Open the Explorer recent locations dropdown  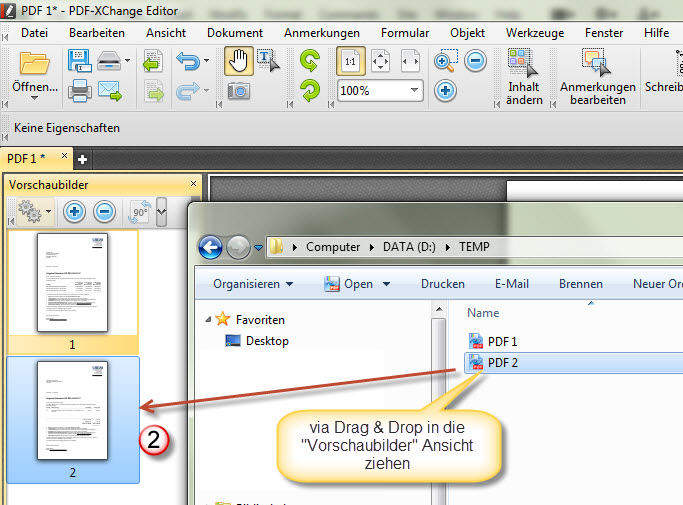coord(259,247)
